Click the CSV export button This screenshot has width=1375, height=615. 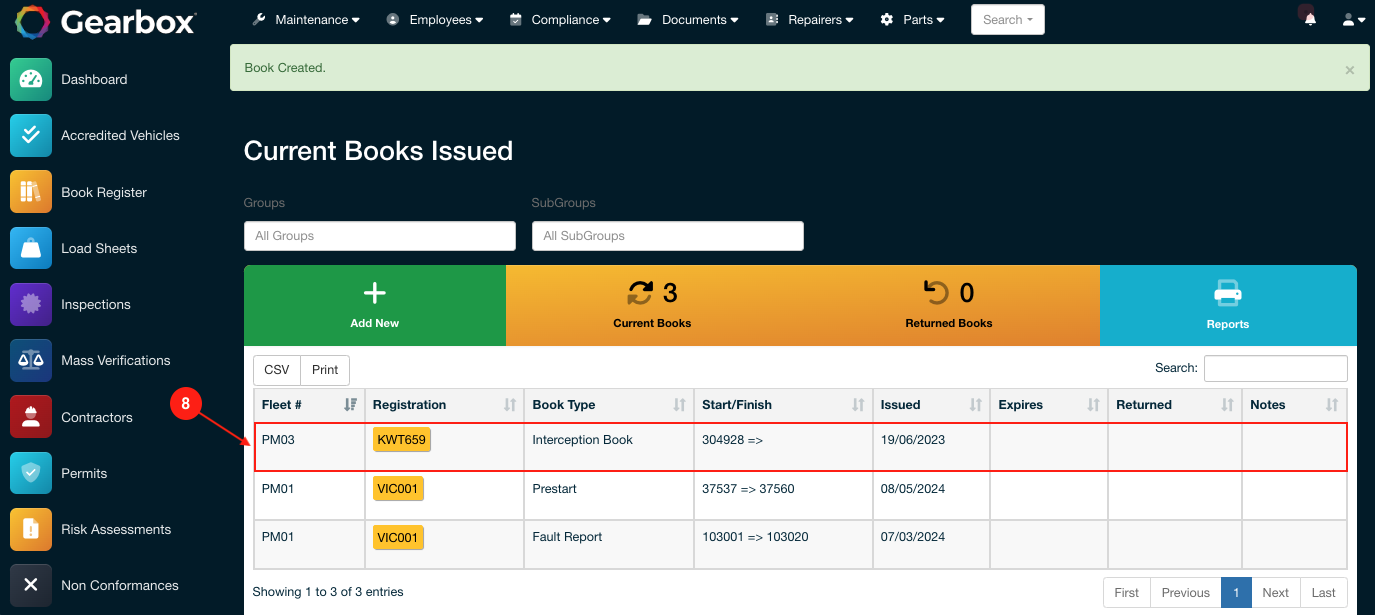click(x=277, y=370)
